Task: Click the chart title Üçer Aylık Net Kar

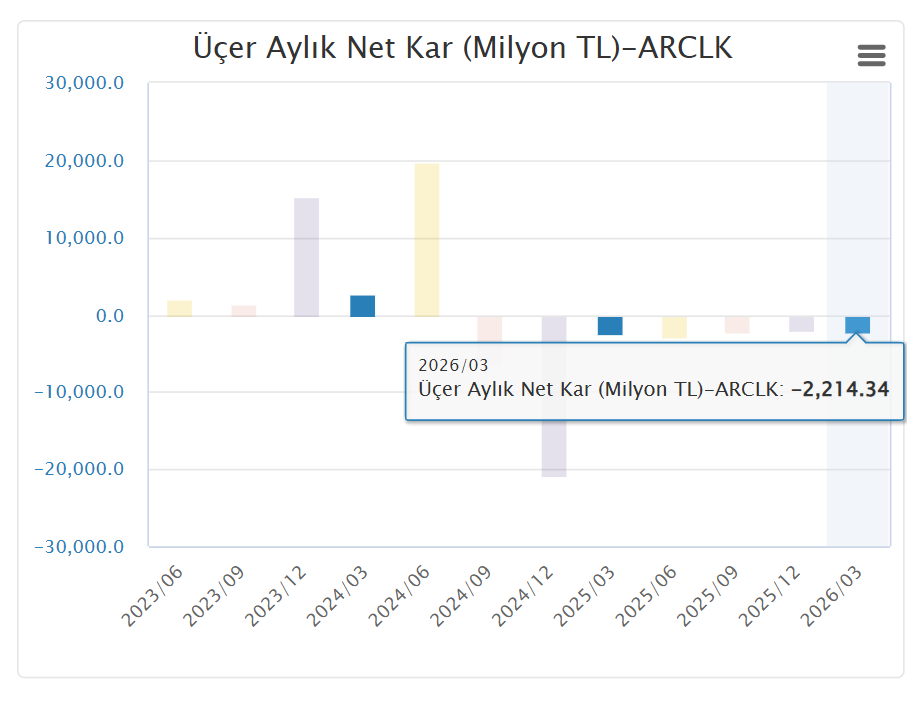Action: 462,47
